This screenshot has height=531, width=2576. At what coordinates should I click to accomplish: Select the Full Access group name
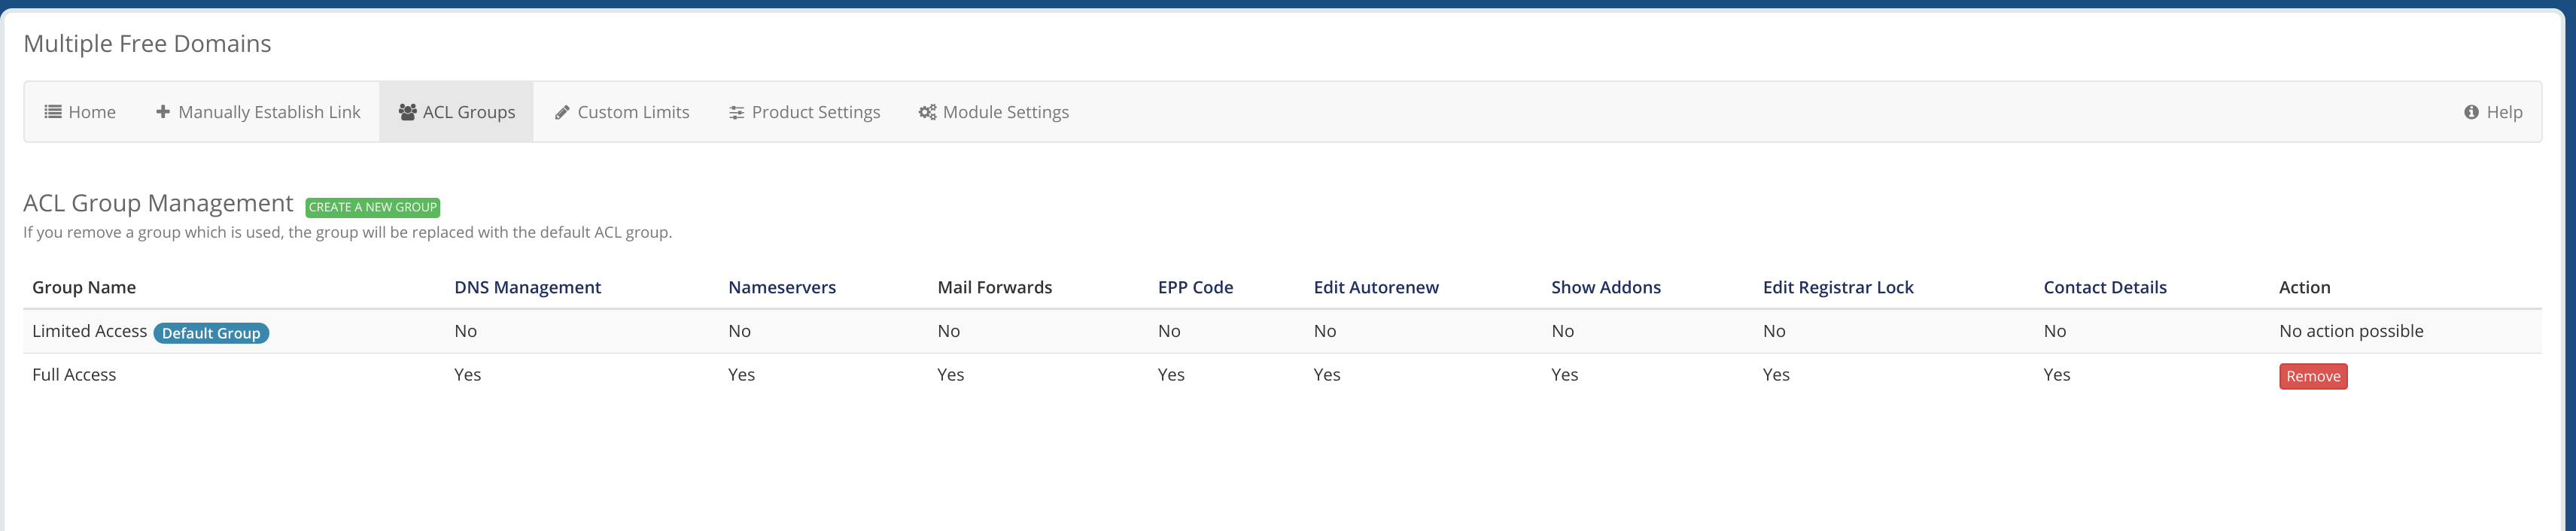[74, 375]
